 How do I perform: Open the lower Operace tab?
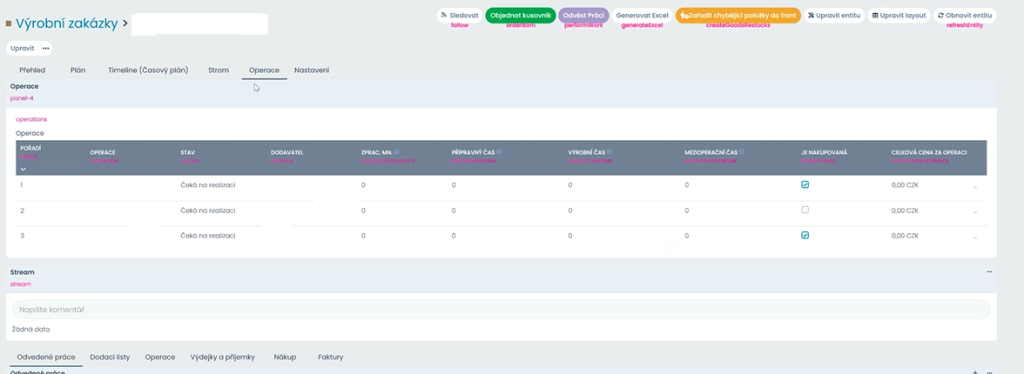(x=160, y=357)
